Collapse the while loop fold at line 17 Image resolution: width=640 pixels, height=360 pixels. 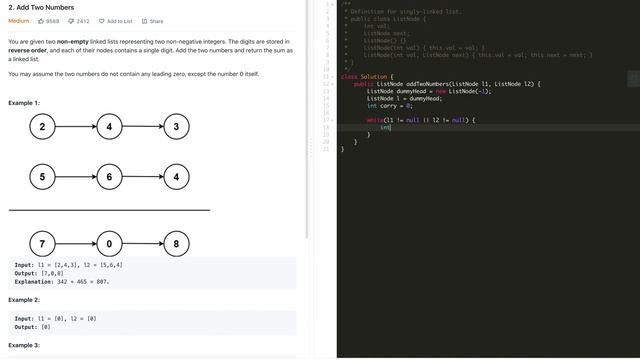point(332,120)
